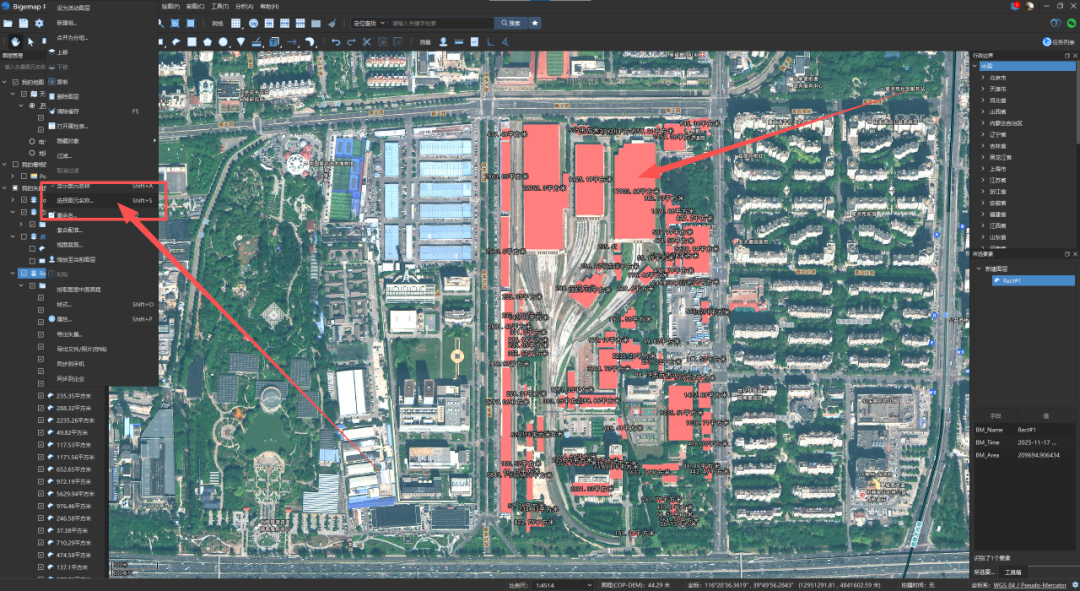
Task: Toggle checkbox for 1171.56平方米 item
Action: 41,457
